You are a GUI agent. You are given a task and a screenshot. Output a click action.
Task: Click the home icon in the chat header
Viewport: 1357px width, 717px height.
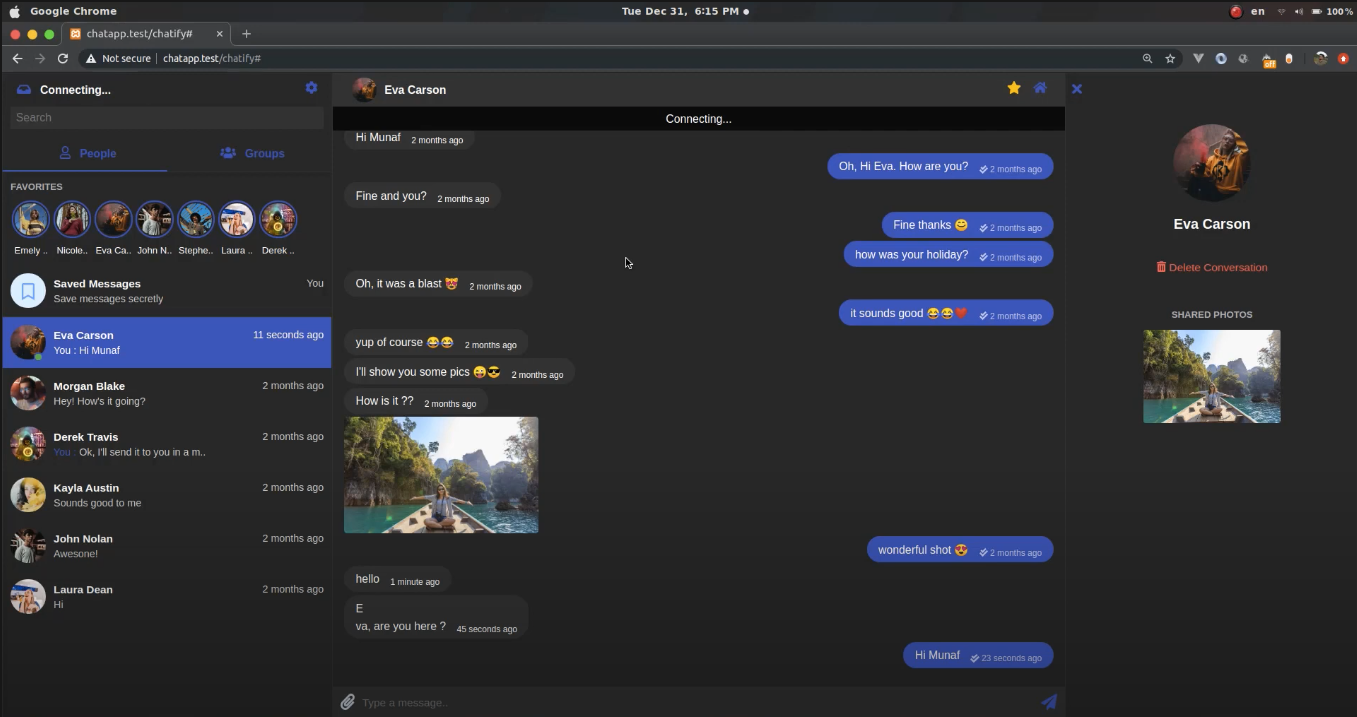1040,88
